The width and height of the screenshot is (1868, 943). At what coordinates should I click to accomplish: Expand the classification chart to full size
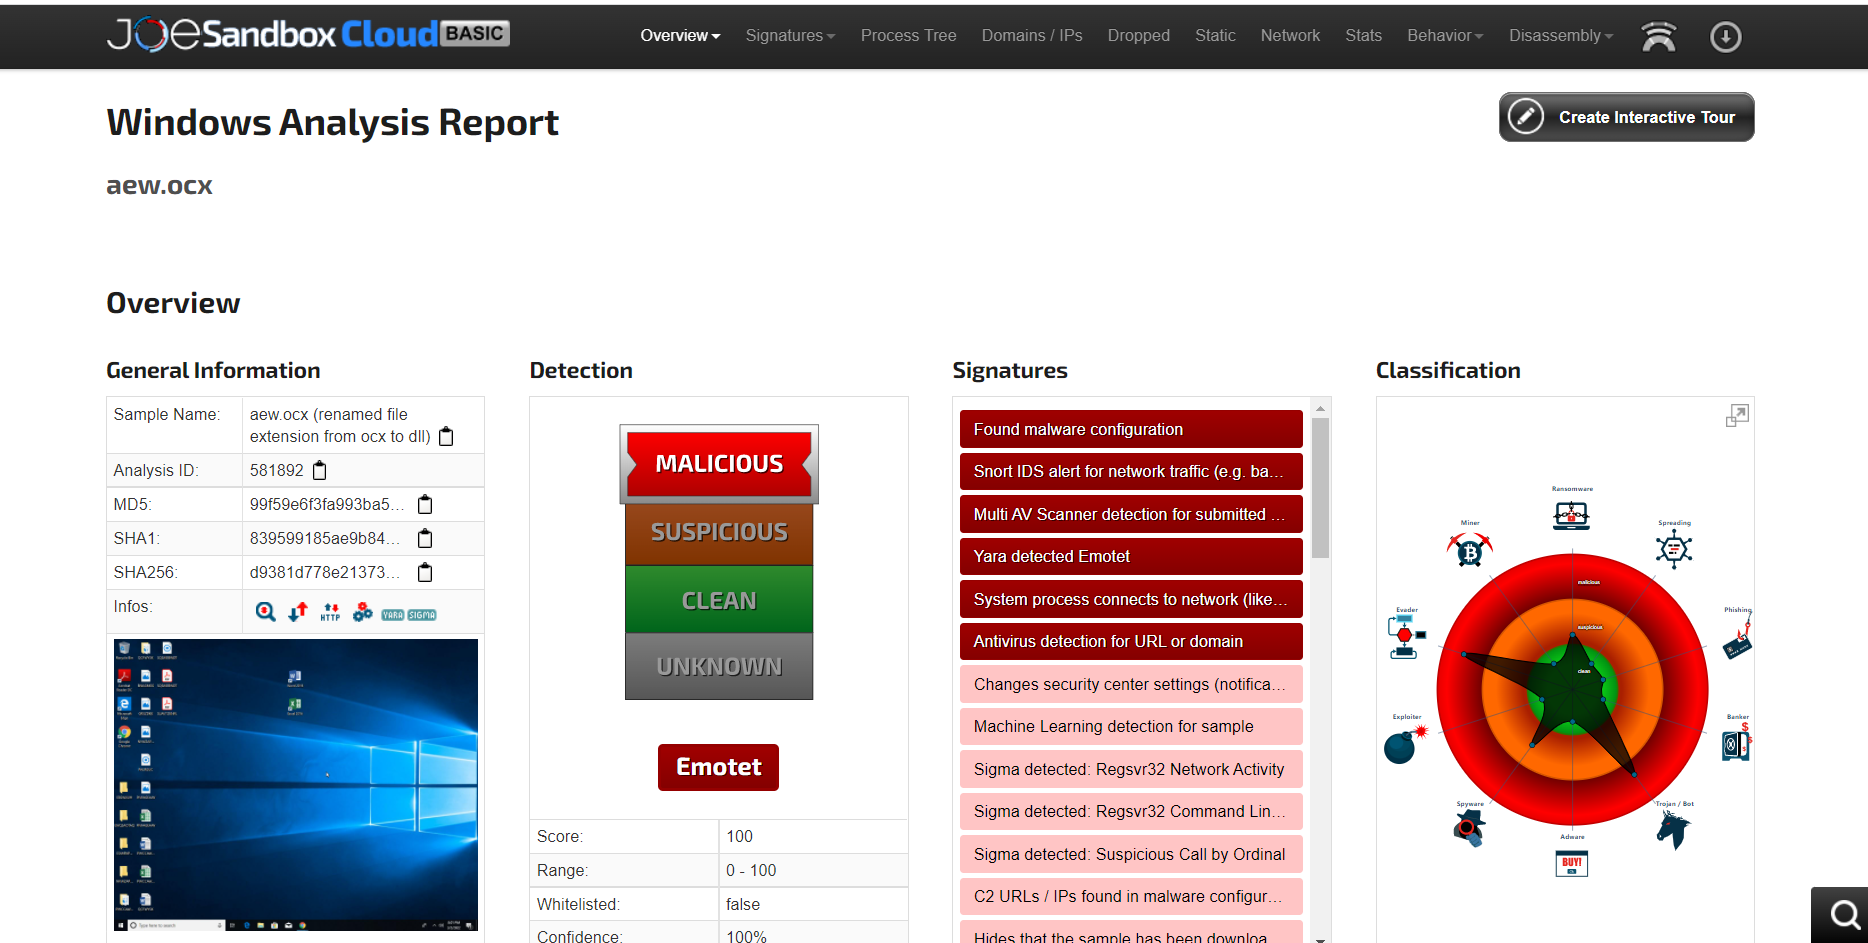(x=1737, y=416)
